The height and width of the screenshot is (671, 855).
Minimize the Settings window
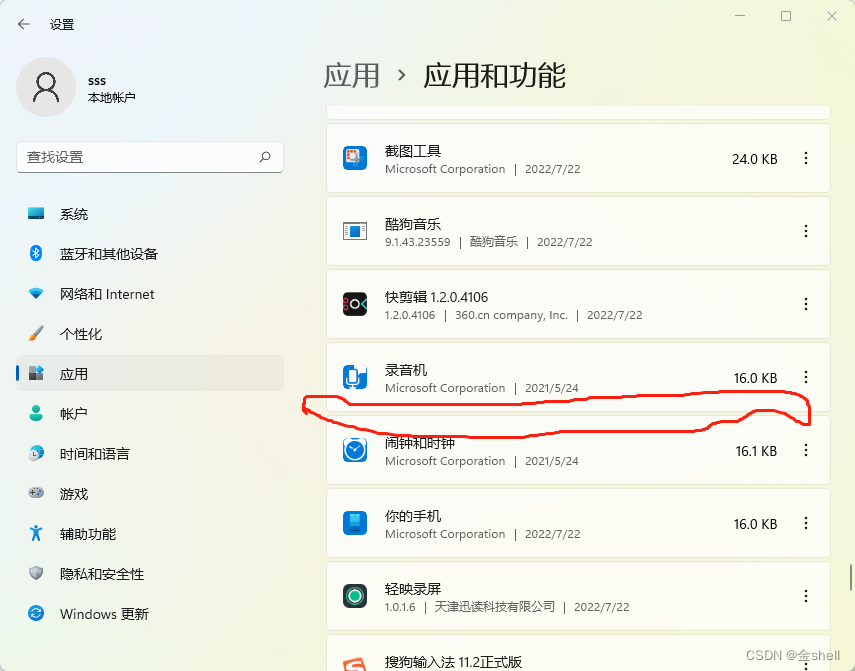tap(740, 16)
